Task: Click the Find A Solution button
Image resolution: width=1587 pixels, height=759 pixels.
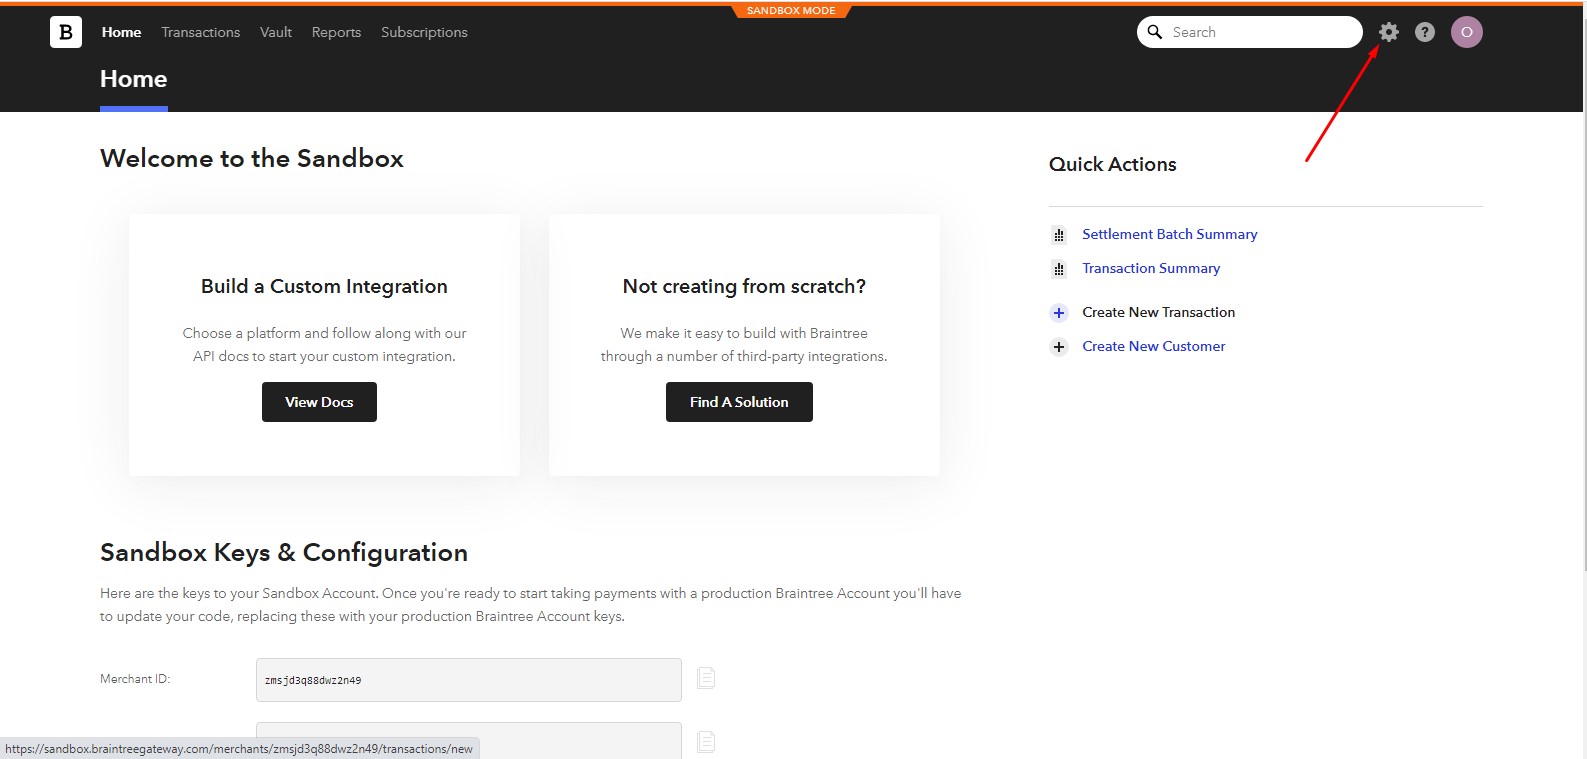Action: (x=739, y=402)
